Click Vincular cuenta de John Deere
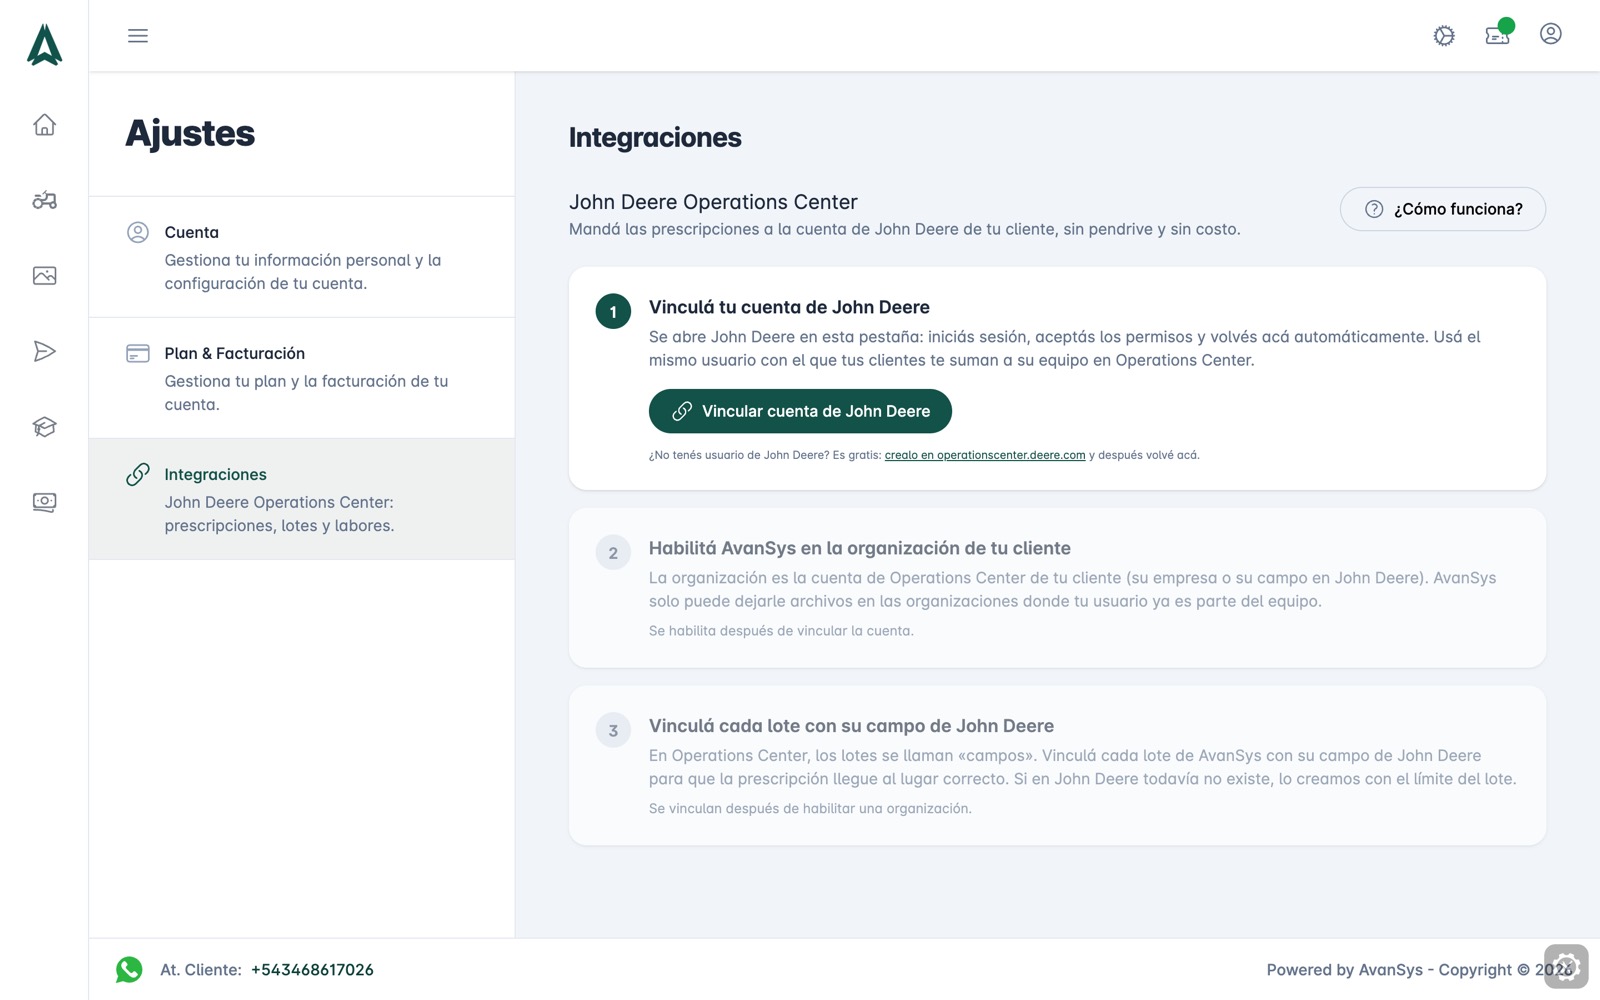This screenshot has width=1600, height=1000. point(800,411)
